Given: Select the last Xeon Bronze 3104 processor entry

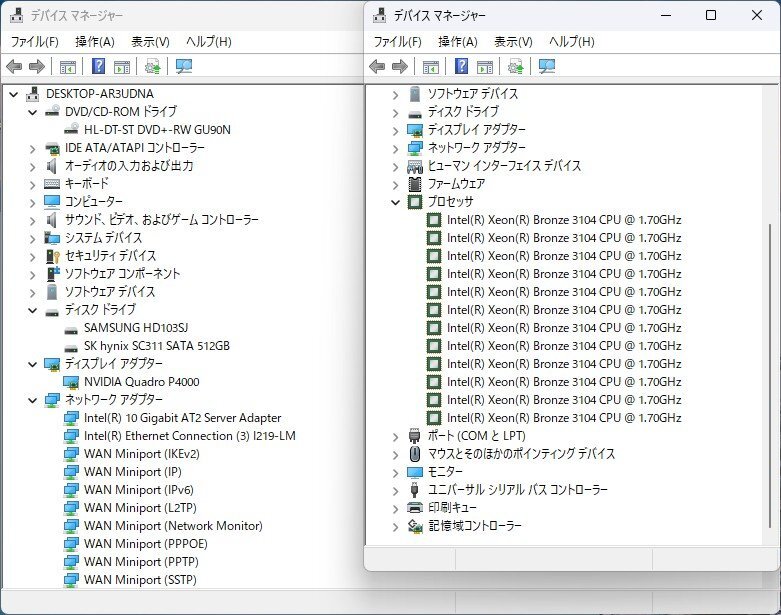Looking at the screenshot, I should coord(564,418).
